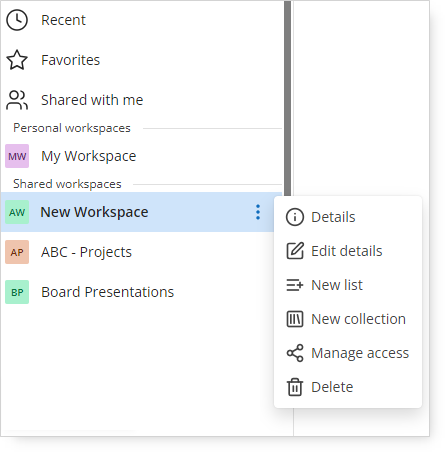Click the Edit details pencil icon

(295, 251)
